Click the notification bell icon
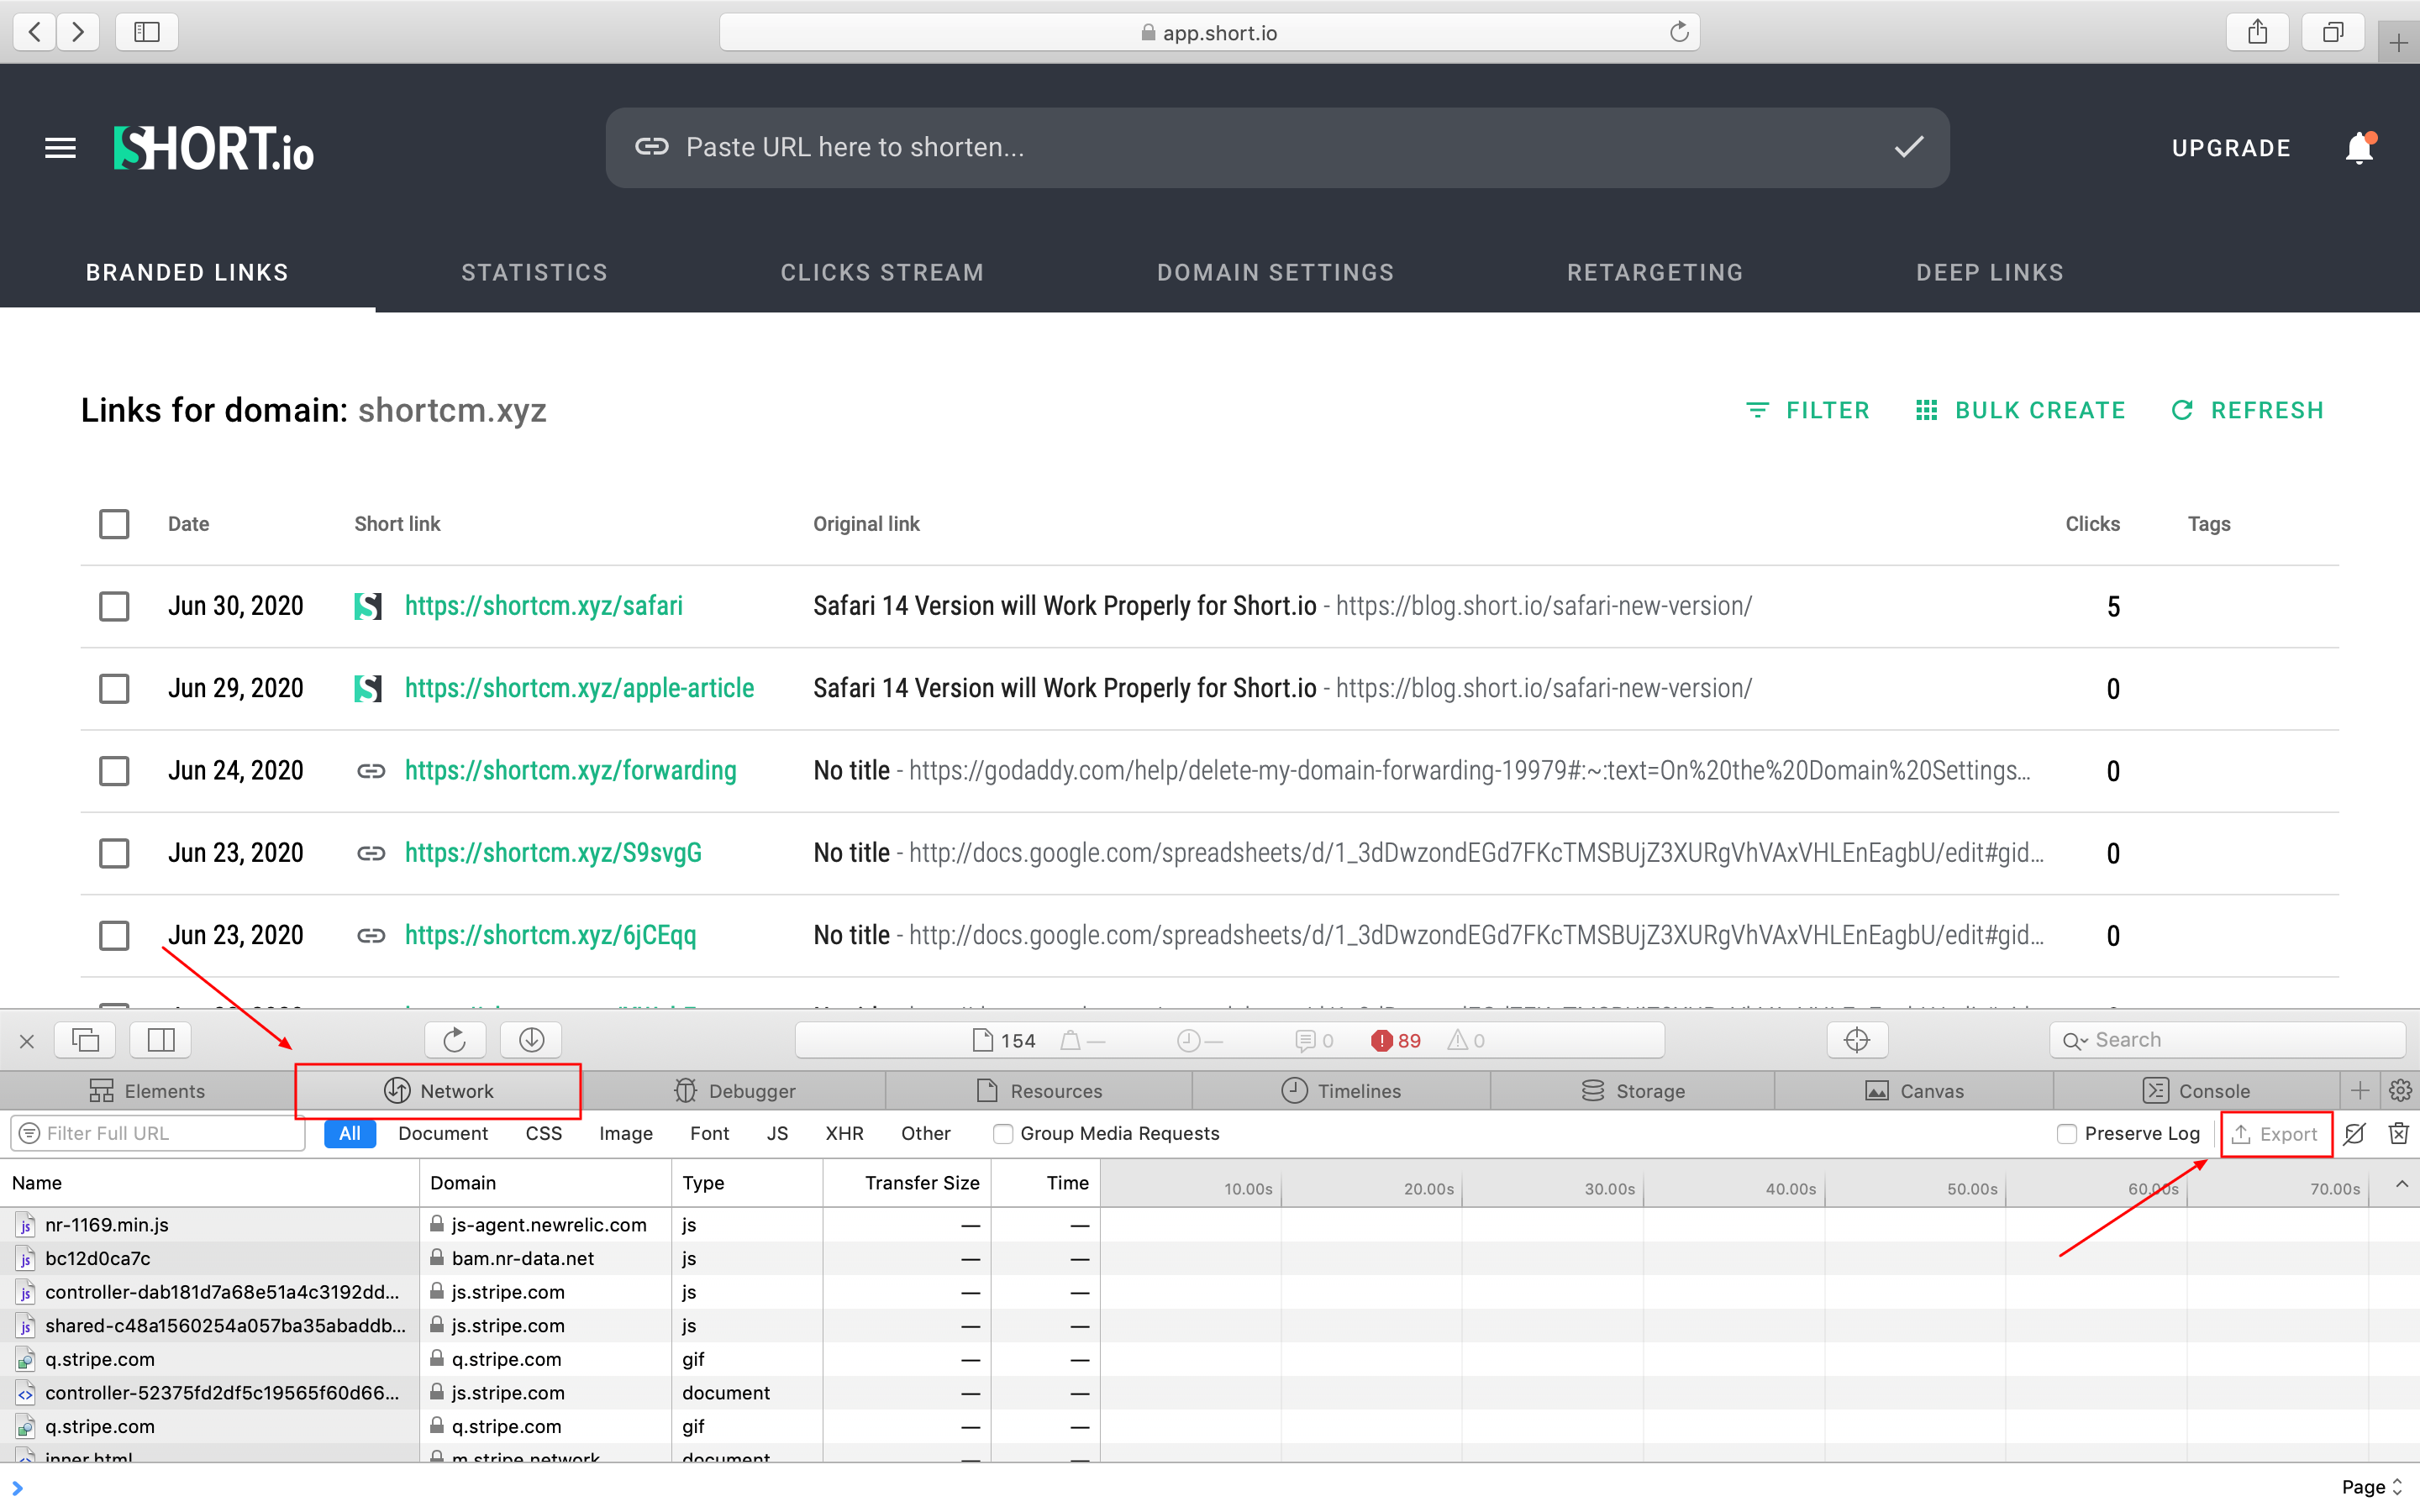Viewport: 2420px width, 1512px height. coord(2359,148)
